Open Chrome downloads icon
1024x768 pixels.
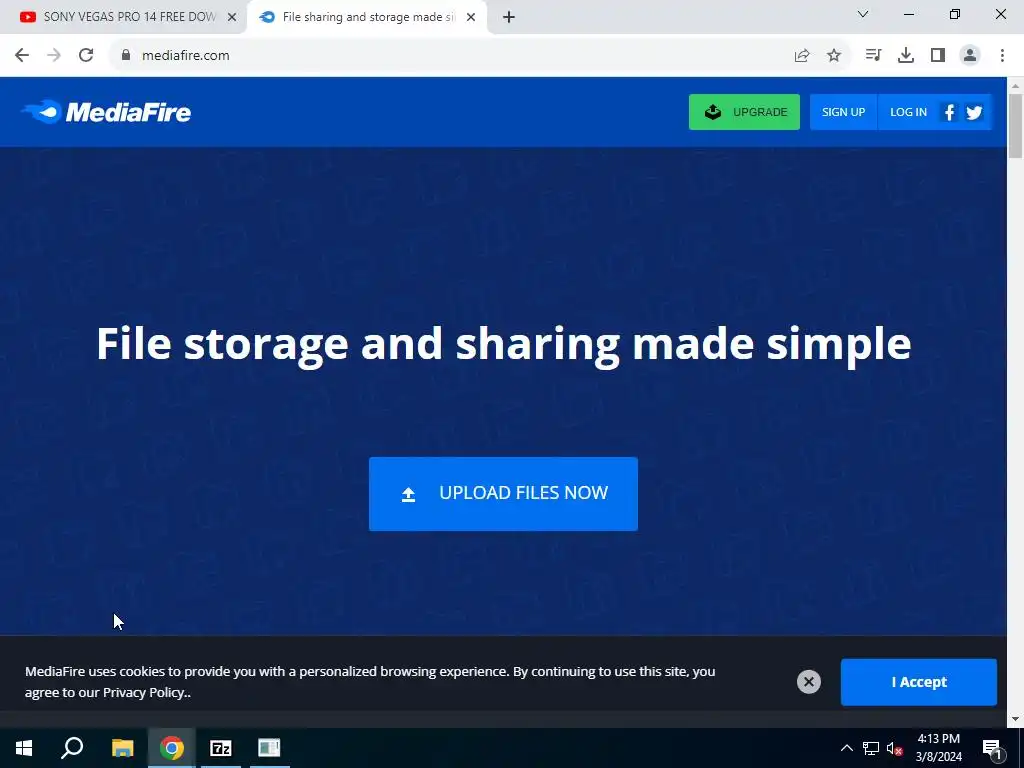click(x=906, y=56)
